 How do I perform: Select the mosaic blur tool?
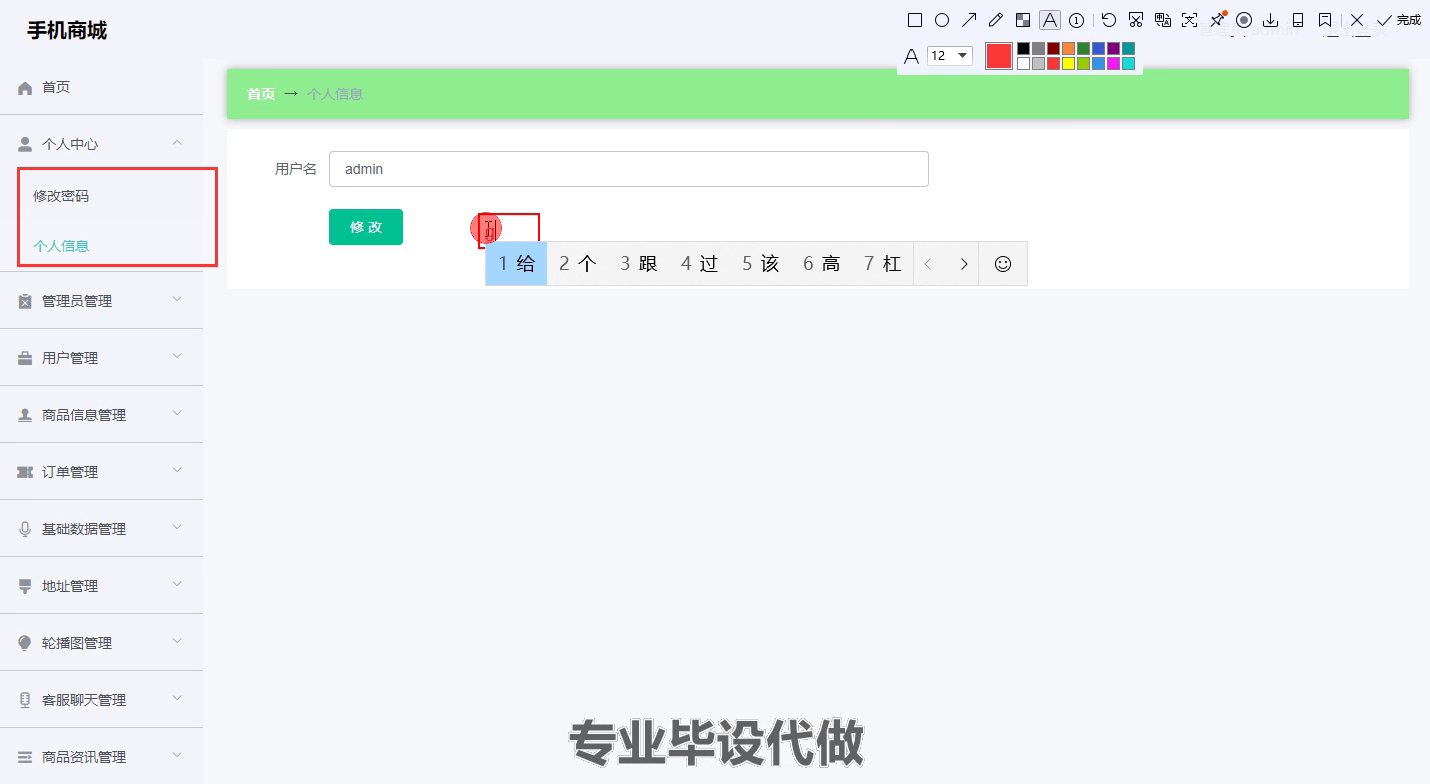1023,20
